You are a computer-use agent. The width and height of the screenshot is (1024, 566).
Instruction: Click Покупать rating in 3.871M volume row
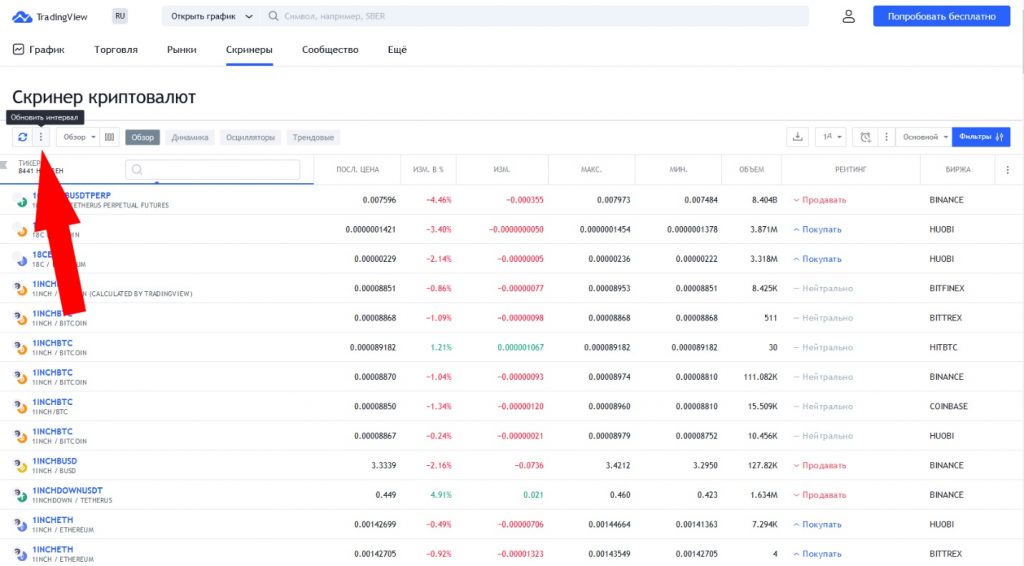pyautogui.click(x=817, y=229)
